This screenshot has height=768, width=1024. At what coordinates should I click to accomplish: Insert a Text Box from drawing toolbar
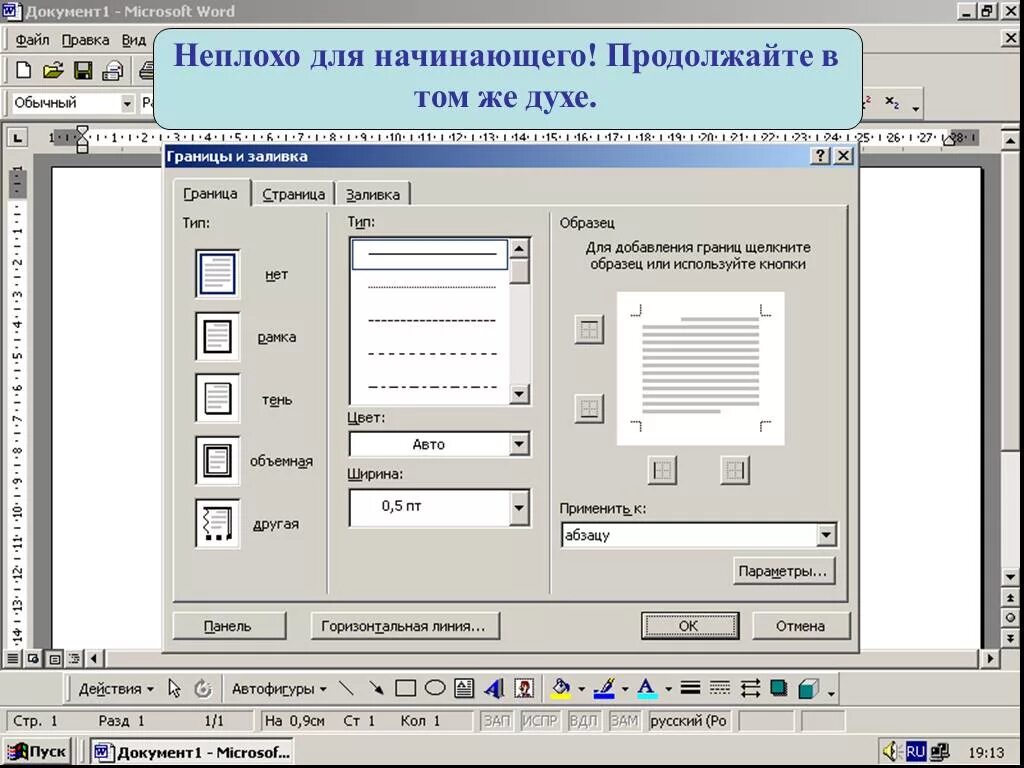click(464, 688)
